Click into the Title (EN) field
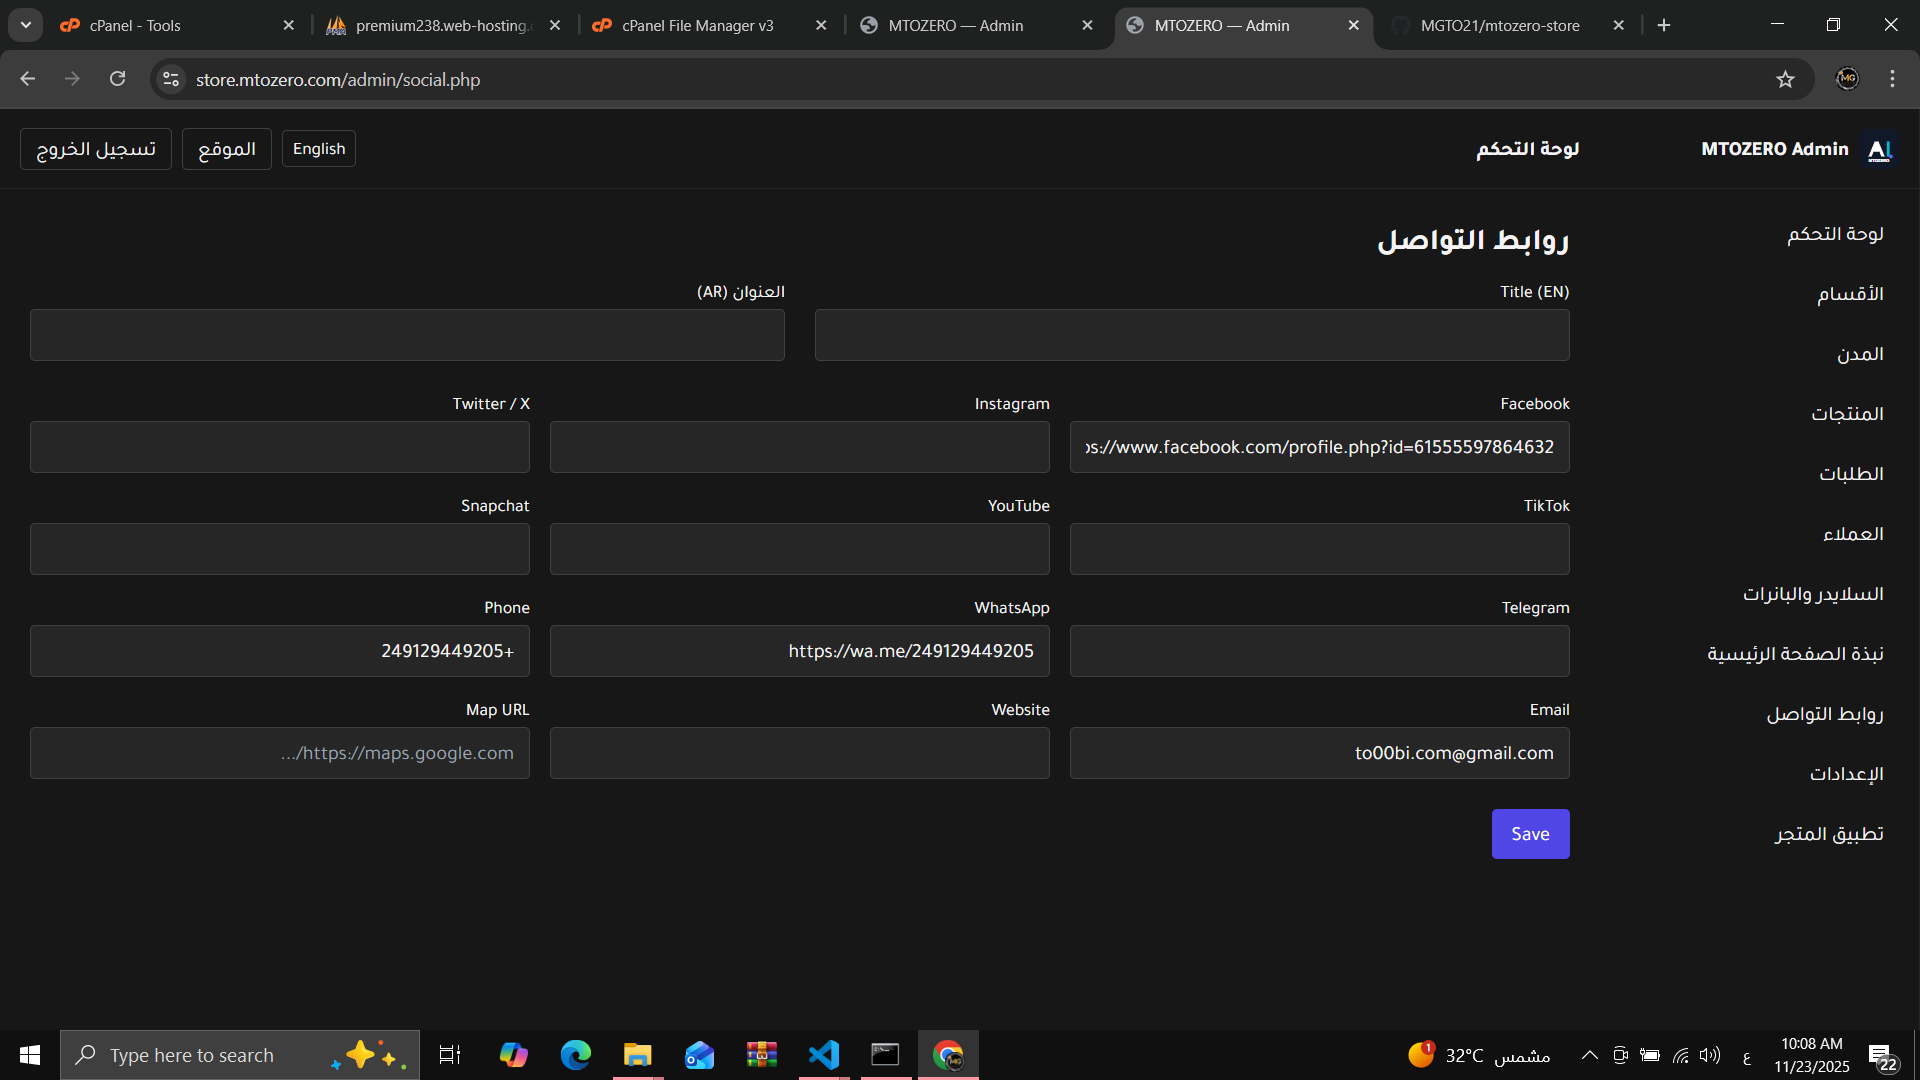The image size is (1920, 1080). tap(1191, 335)
